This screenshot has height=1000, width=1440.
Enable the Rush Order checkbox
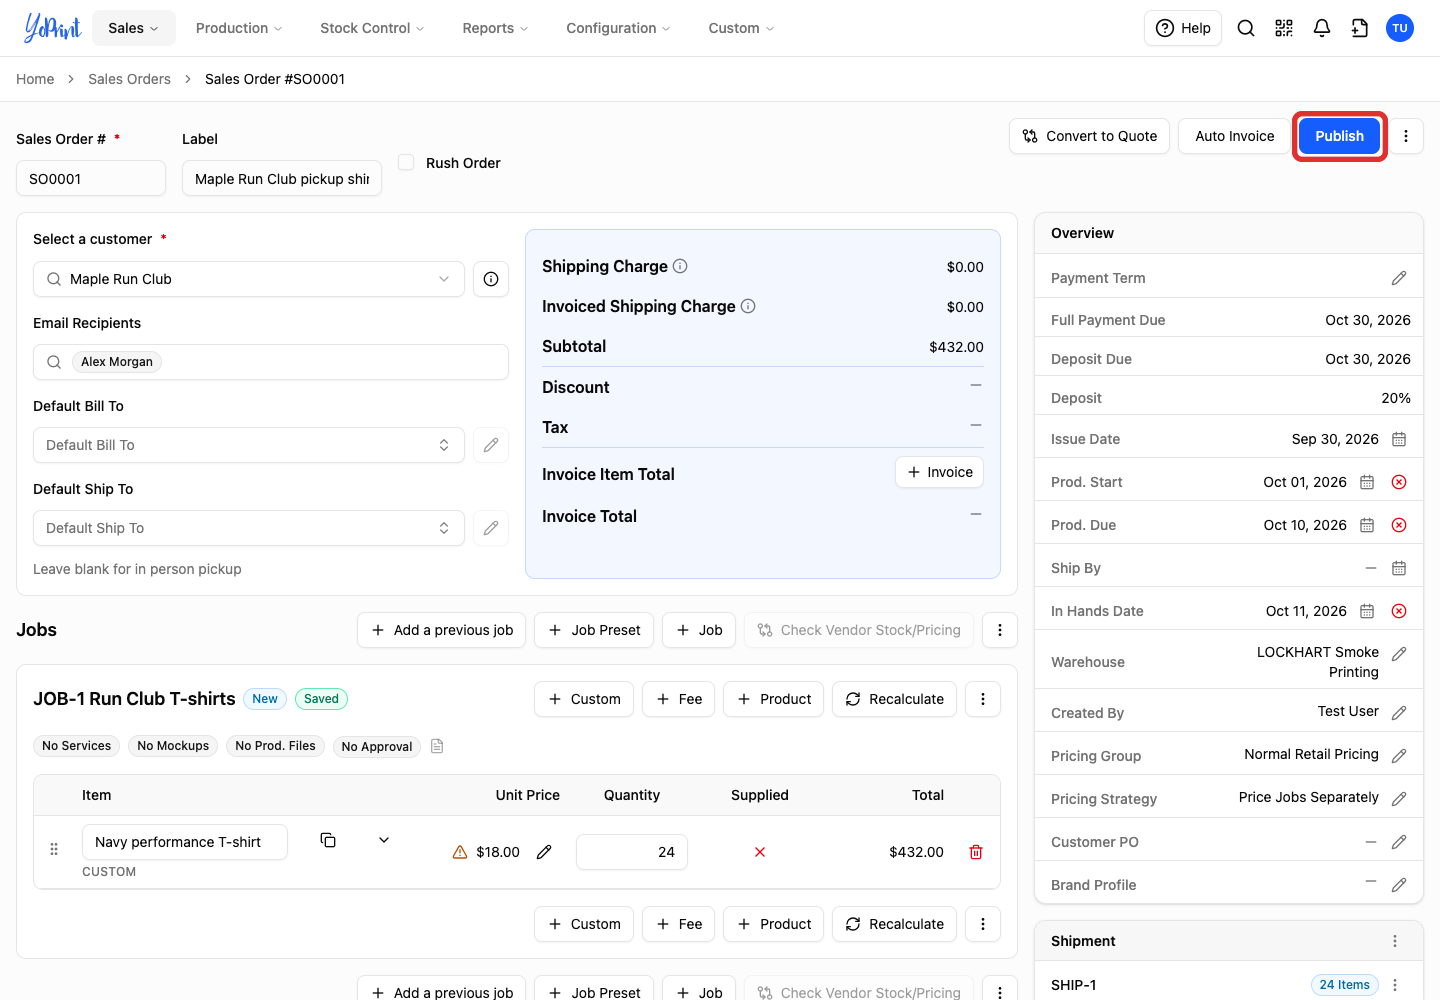pyautogui.click(x=406, y=162)
